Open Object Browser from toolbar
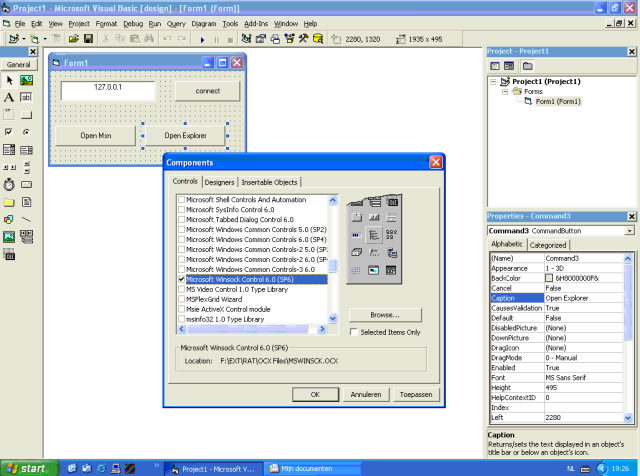The image size is (640, 476). (289, 39)
